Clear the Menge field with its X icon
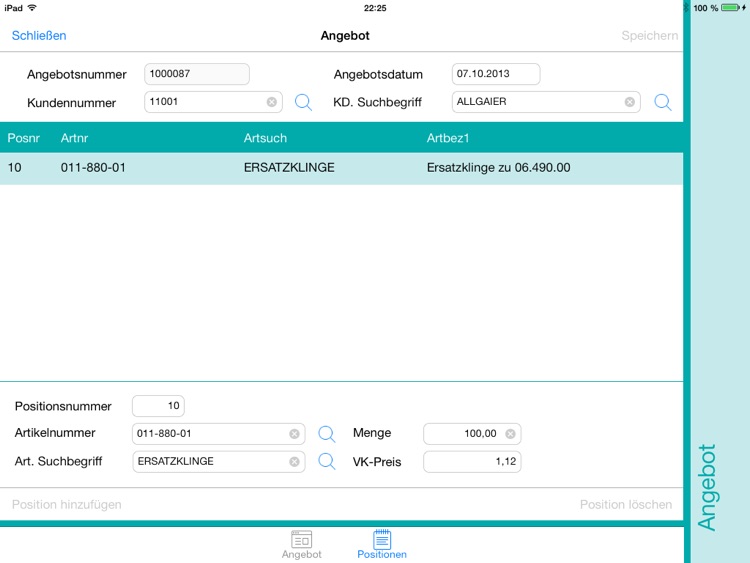This screenshot has height=563, width=750. [510, 434]
